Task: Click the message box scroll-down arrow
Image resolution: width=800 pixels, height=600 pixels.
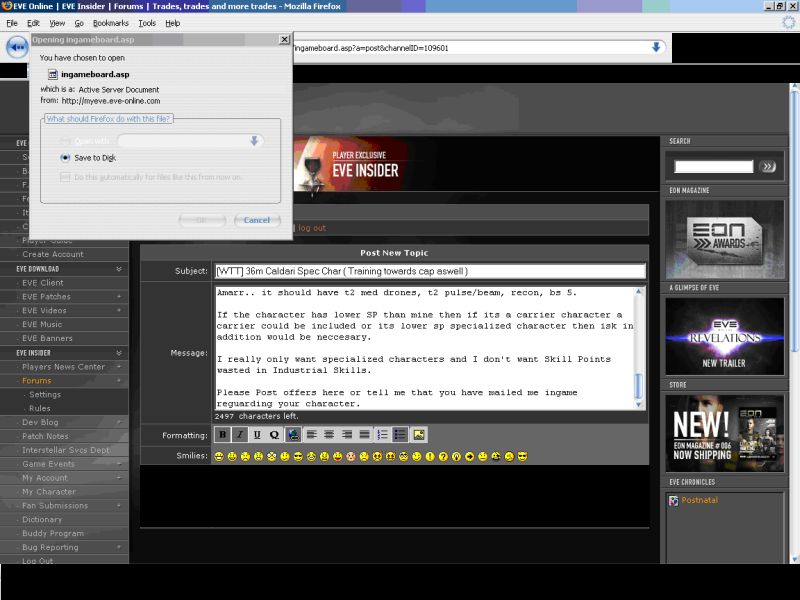Action: tap(638, 405)
